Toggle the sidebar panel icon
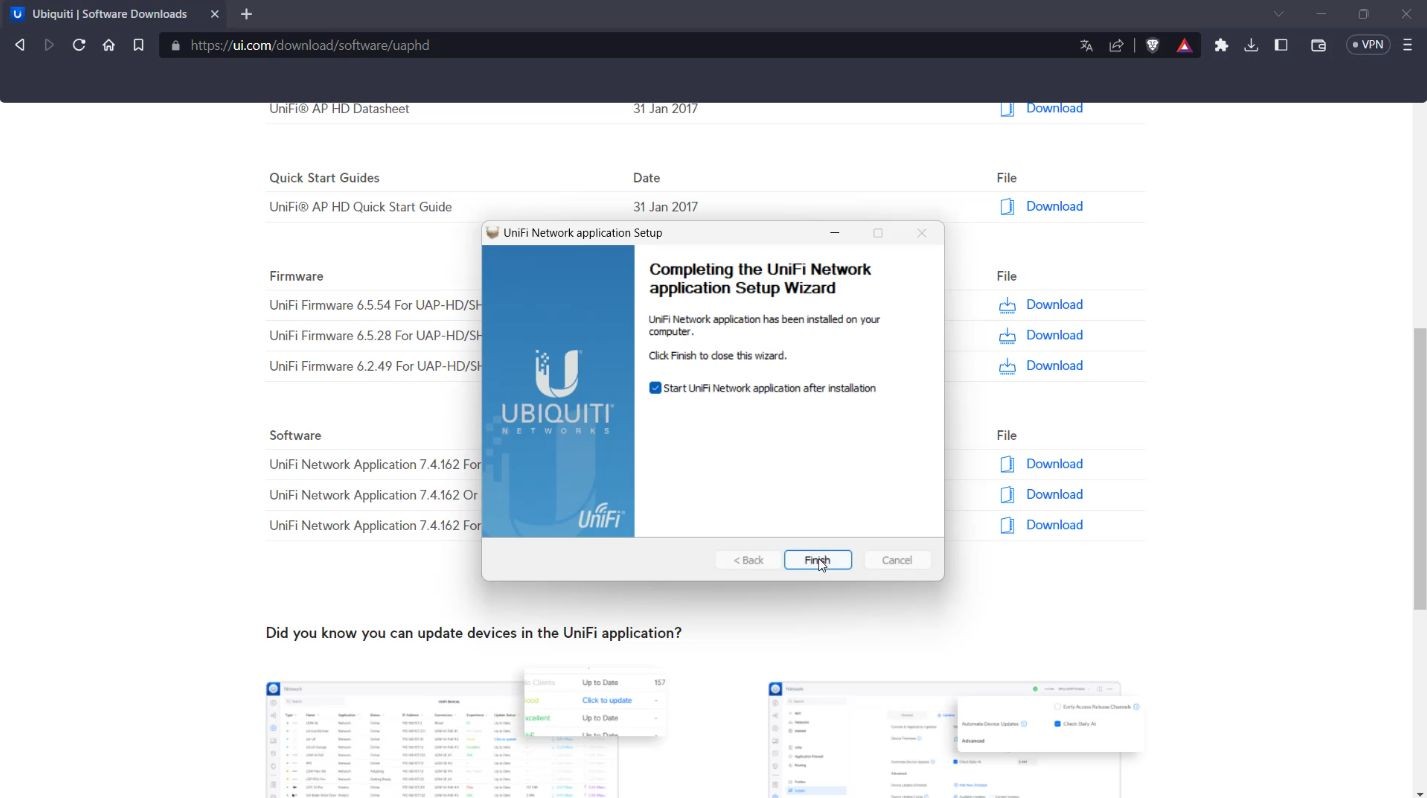1427x798 pixels. pos(1281,45)
